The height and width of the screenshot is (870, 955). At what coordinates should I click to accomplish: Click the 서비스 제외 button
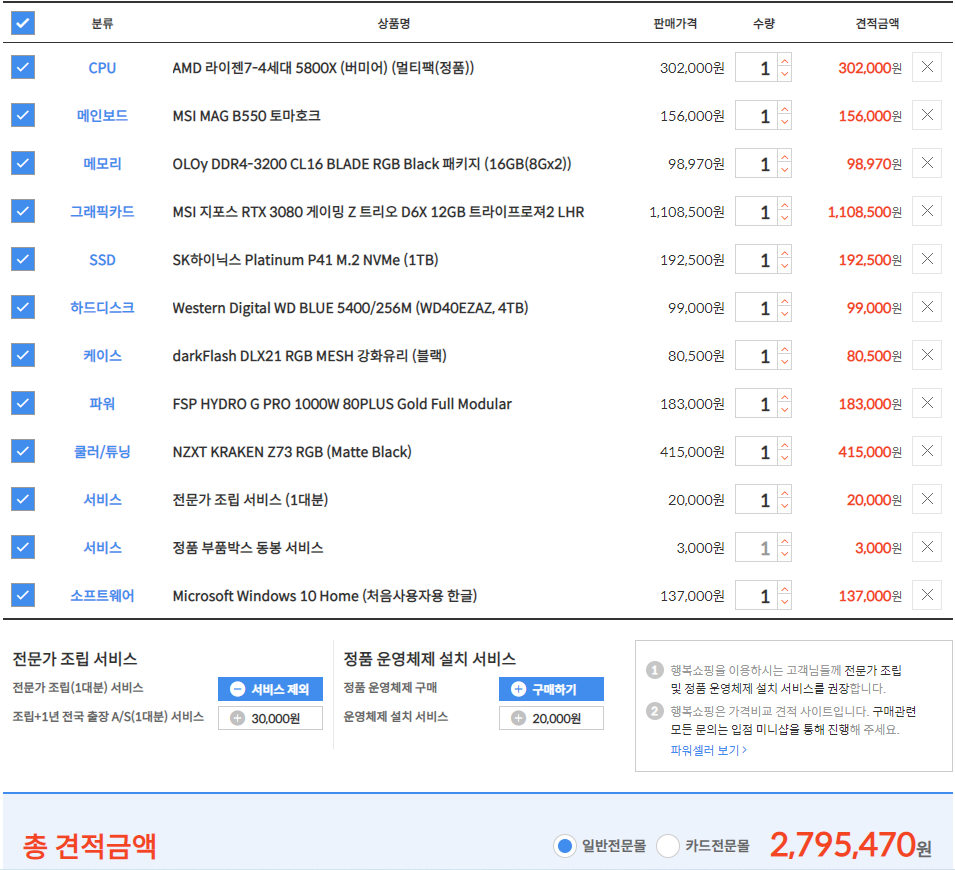click(x=270, y=689)
